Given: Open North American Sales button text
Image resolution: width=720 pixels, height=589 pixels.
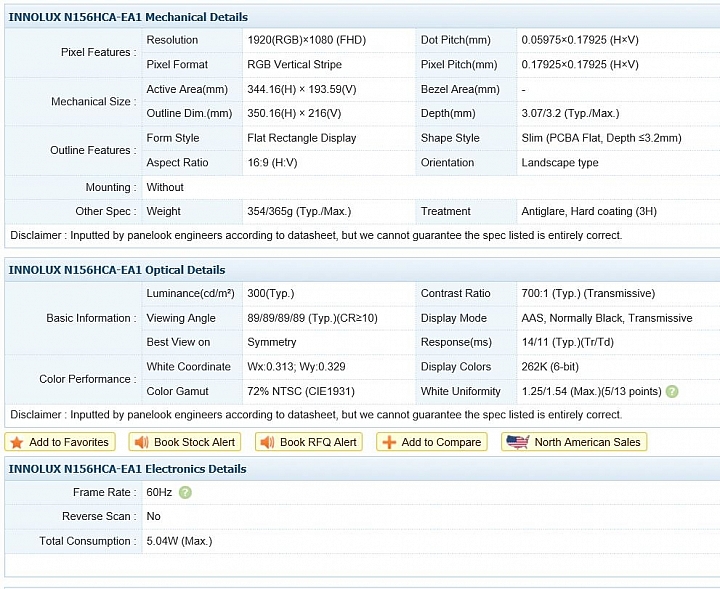Looking at the screenshot, I should coord(587,442).
